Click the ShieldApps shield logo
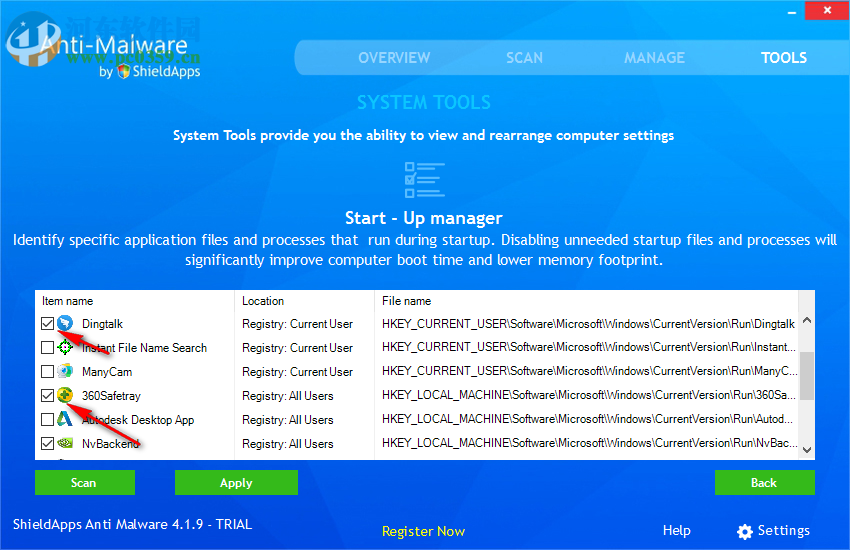This screenshot has width=850, height=550. click(x=124, y=71)
